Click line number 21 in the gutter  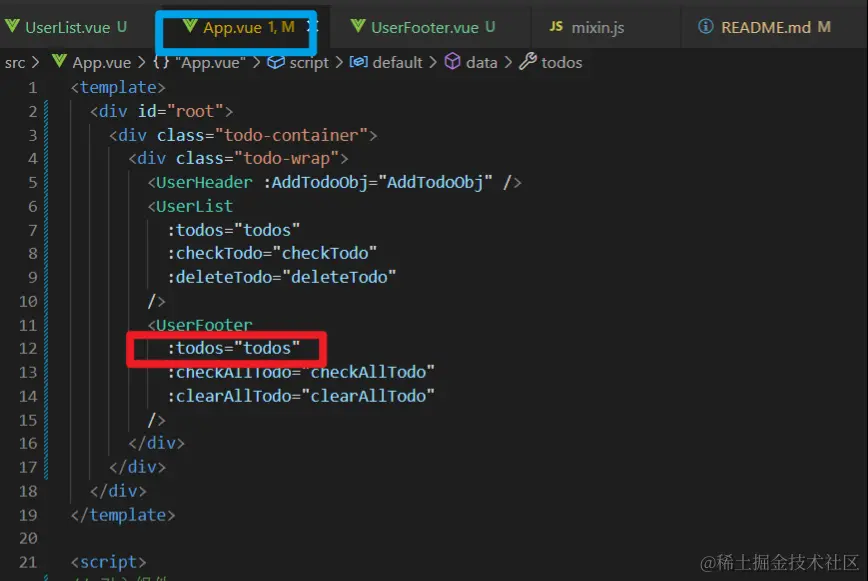[28, 562]
